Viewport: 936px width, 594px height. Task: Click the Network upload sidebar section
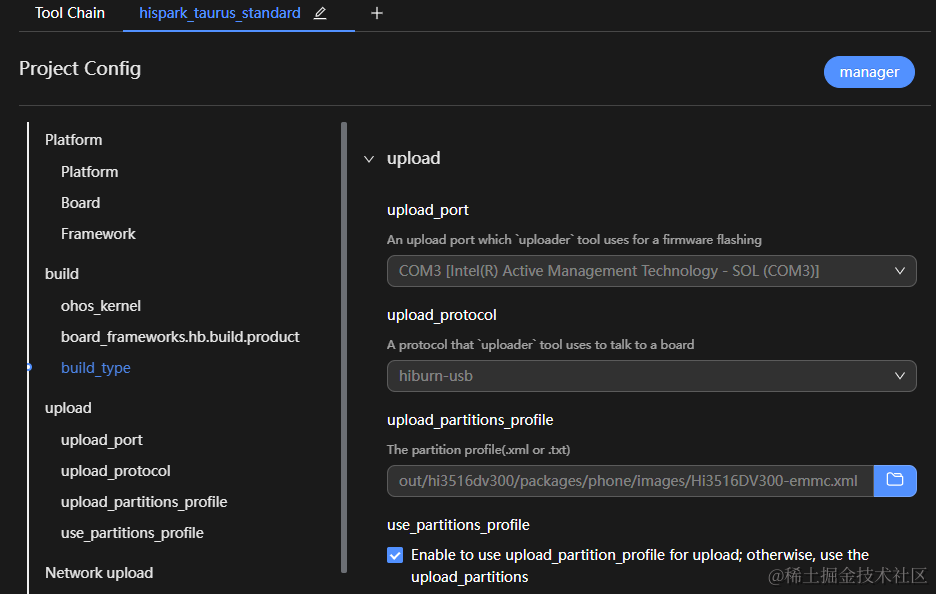pyautogui.click(x=99, y=573)
